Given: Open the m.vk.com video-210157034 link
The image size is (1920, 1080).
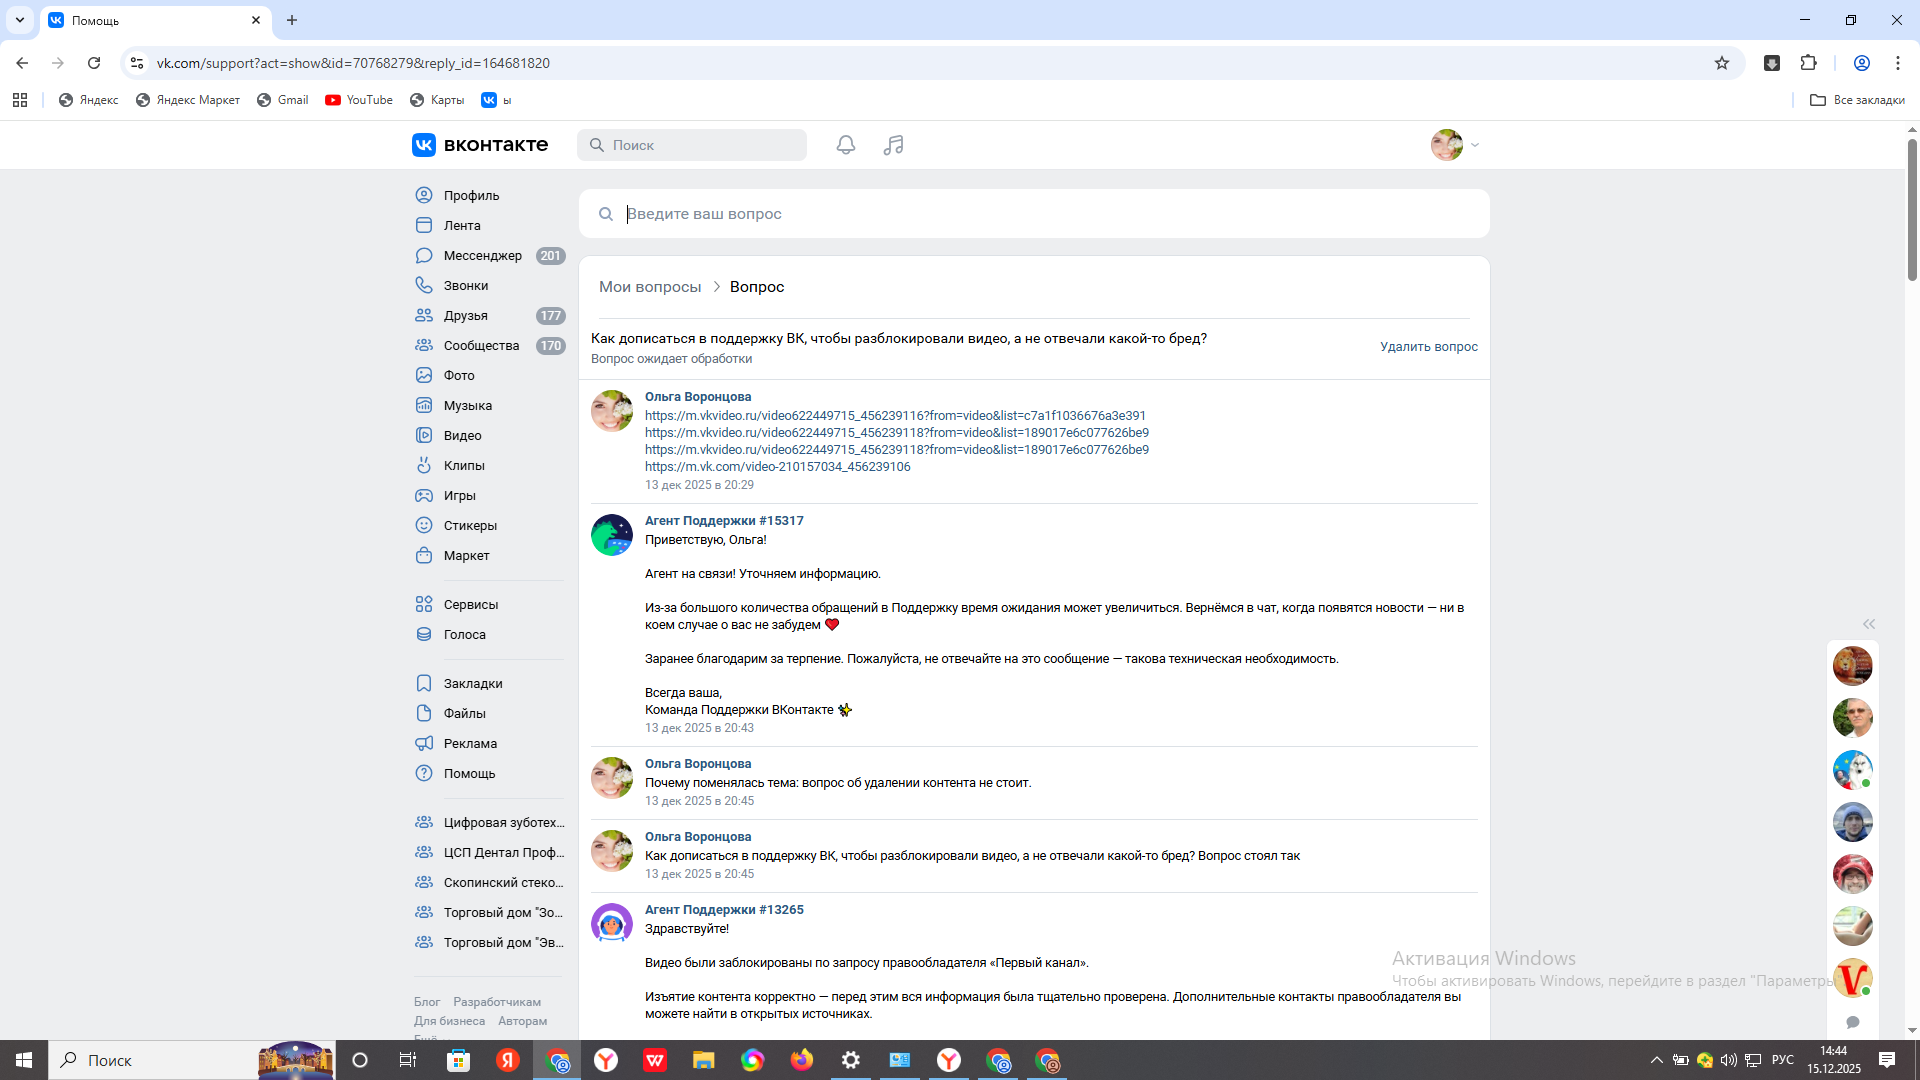Looking at the screenshot, I should pos(777,467).
